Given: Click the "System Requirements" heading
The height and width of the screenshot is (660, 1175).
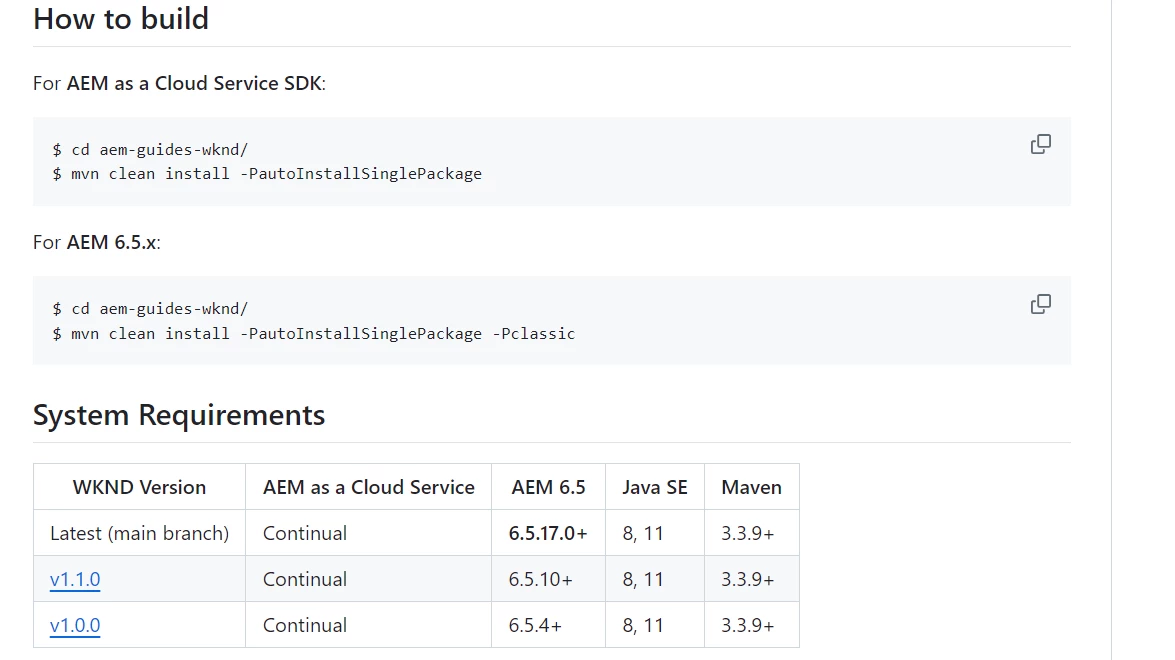Looking at the screenshot, I should (x=179, y=415).
